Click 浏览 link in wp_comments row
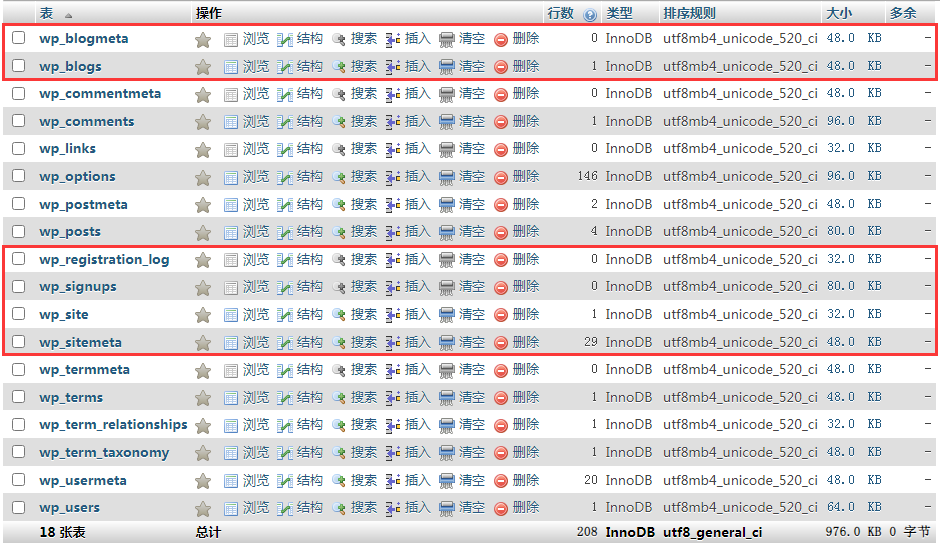The image size is (940, 545). click(x=256, y=121)
